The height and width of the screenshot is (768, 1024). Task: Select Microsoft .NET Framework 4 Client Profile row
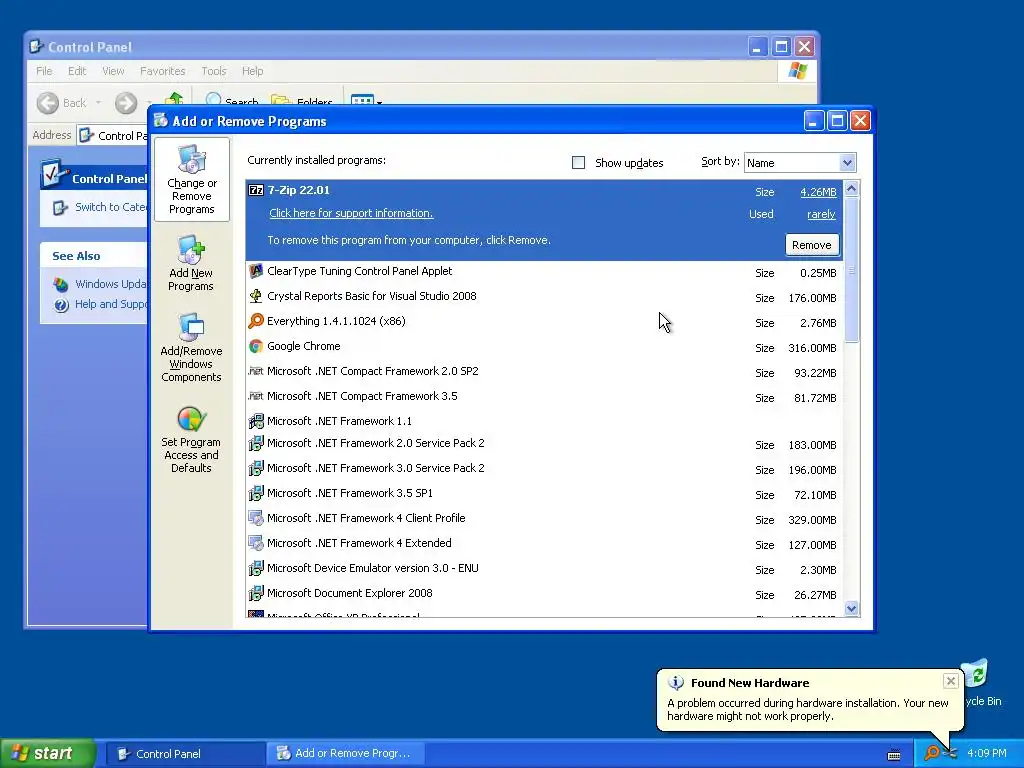coord(543,519)
